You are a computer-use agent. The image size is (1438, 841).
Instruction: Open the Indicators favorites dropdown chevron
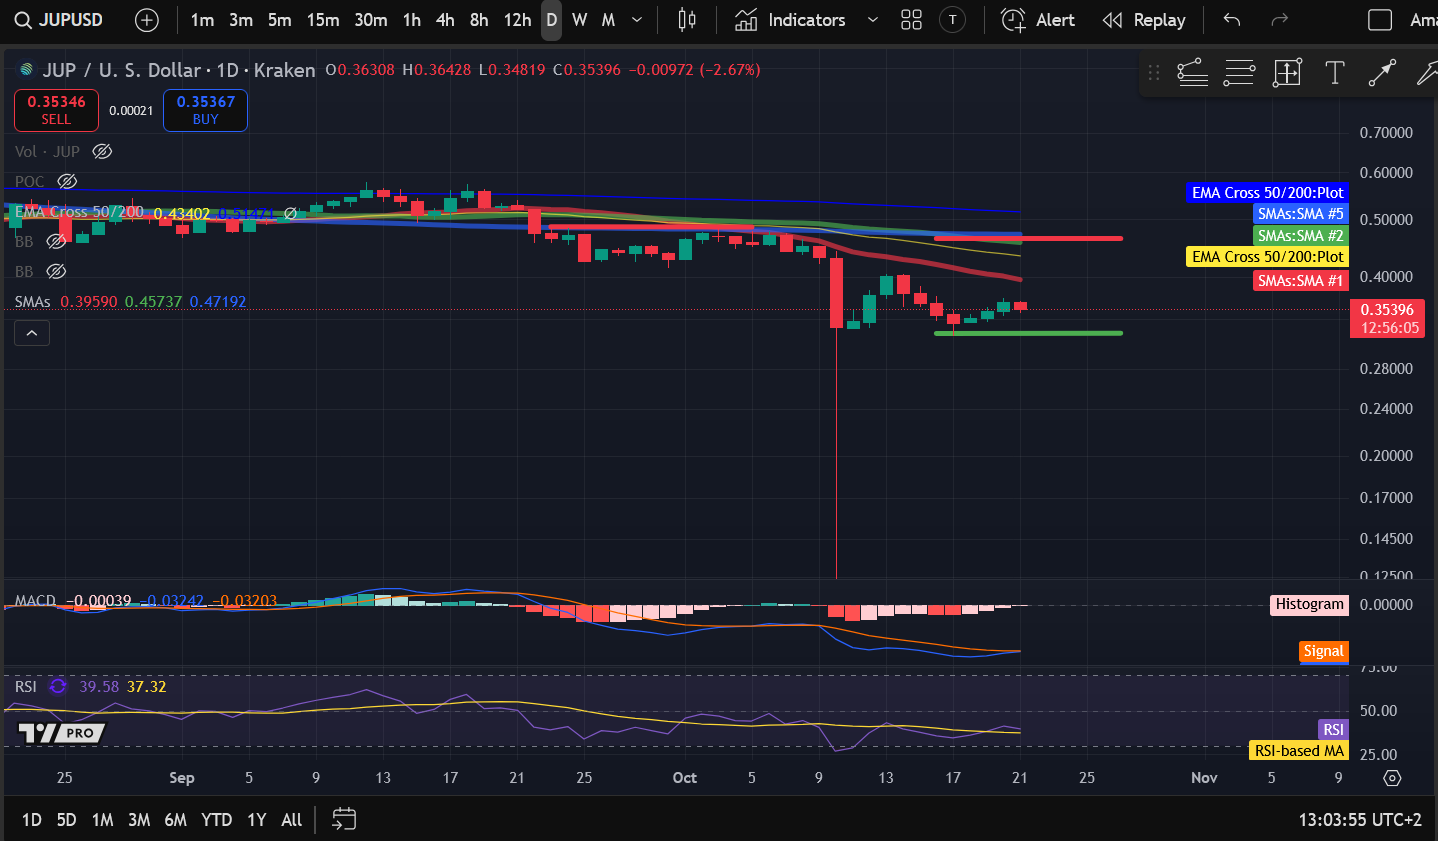coord(872,20)
